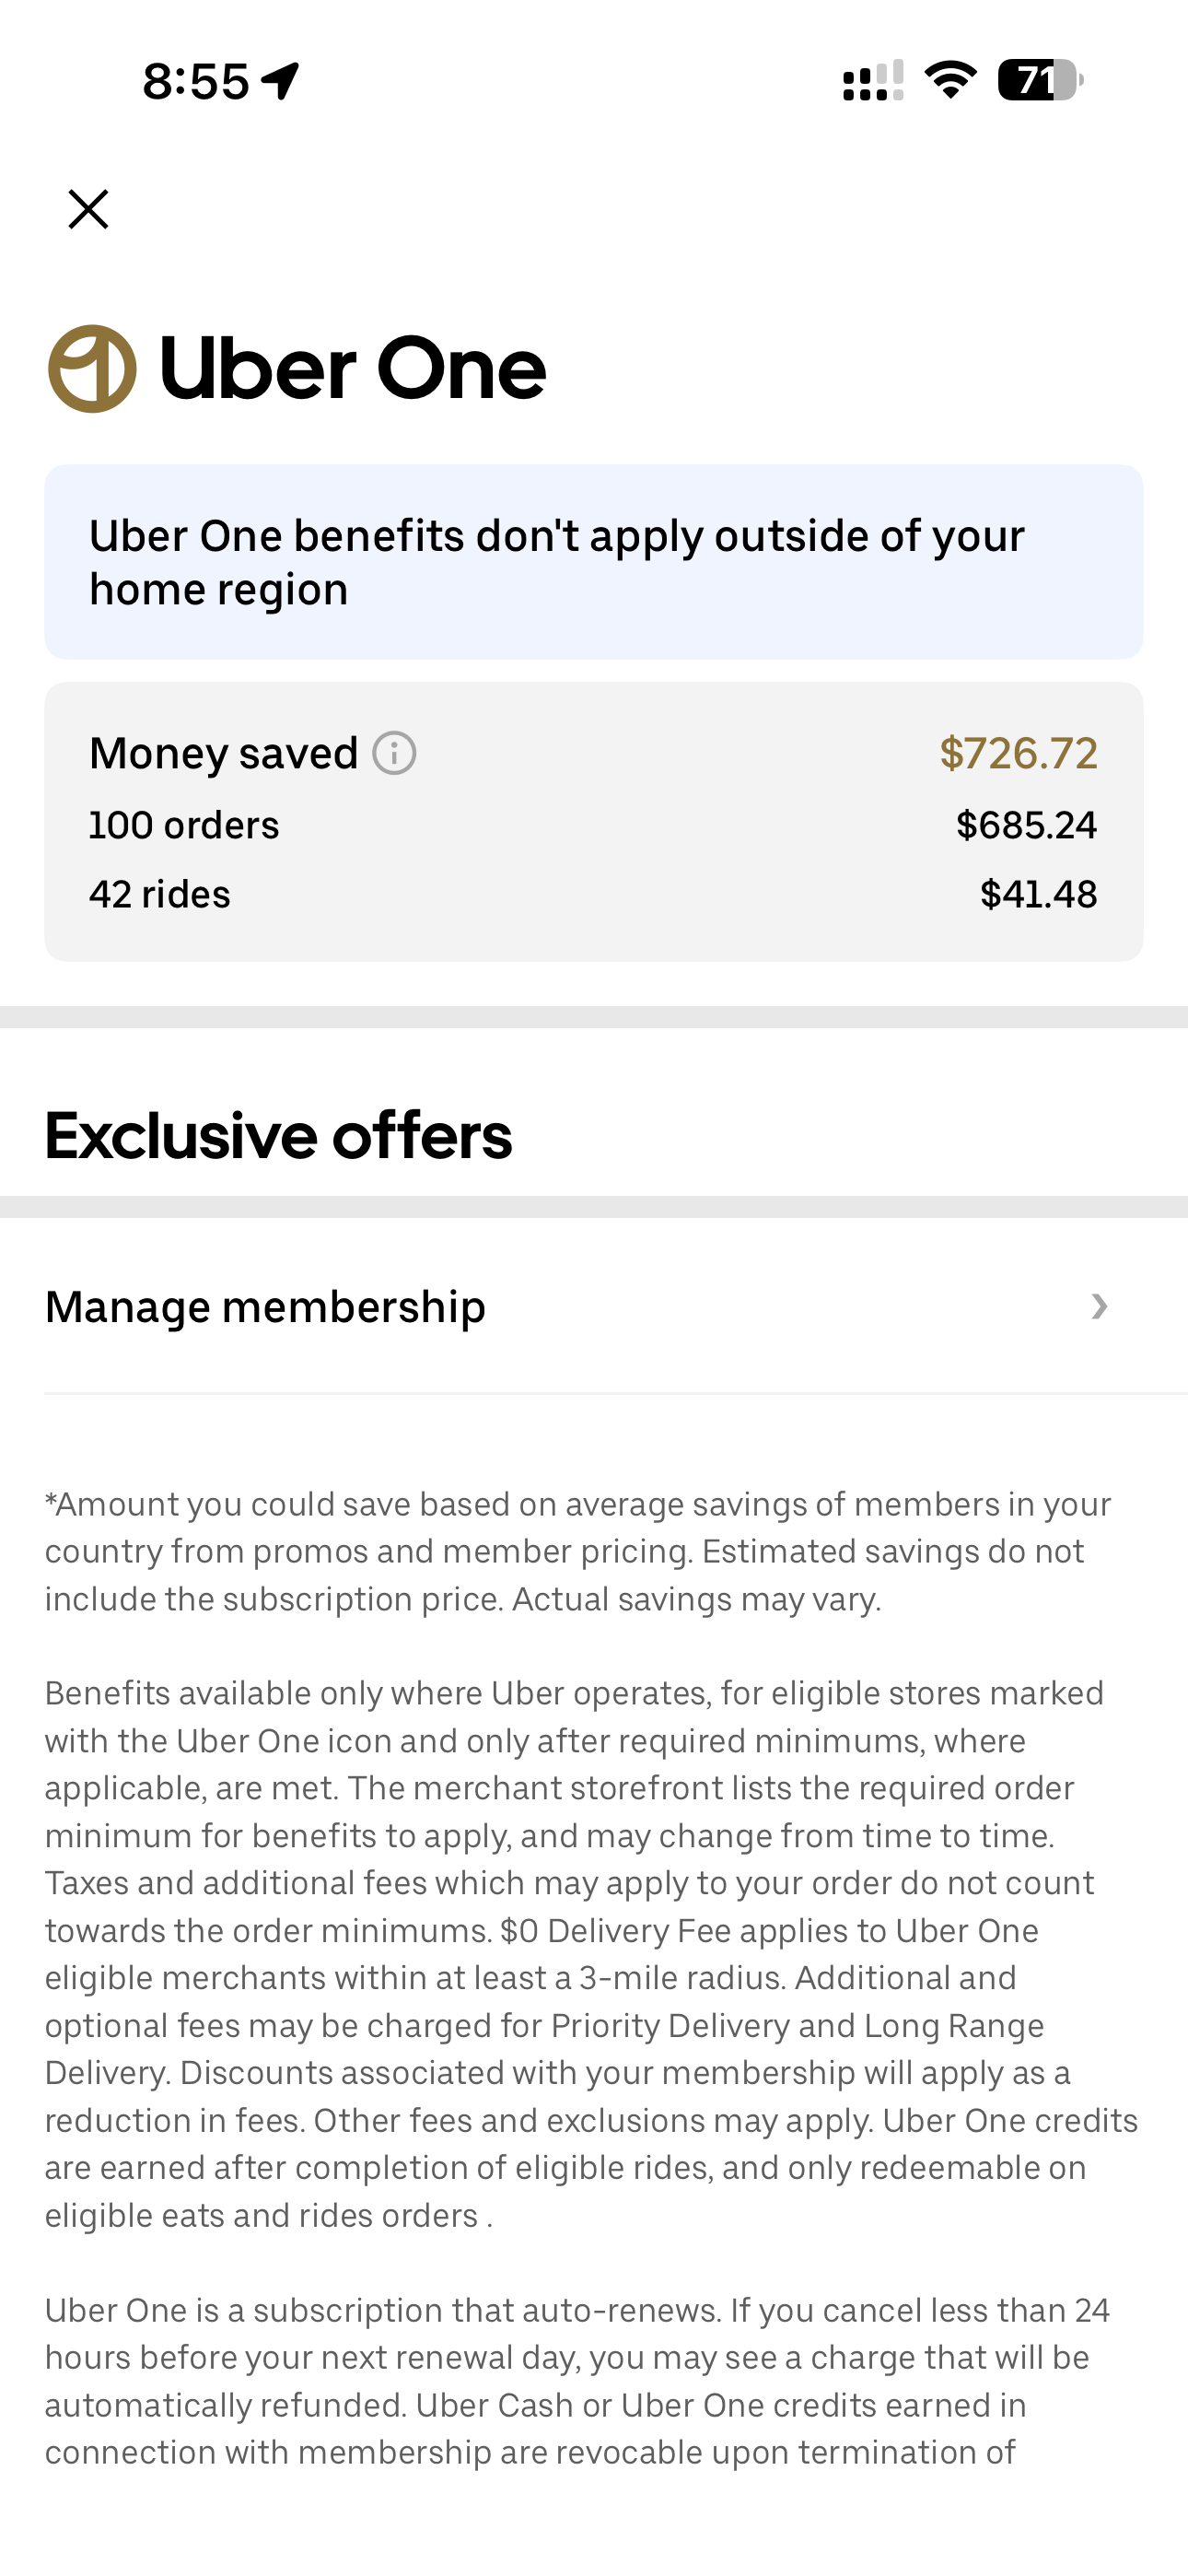This screenshot has height=2576, width=1188.
Task: Expand Manage membership using the chevron arrow
Action: pyautogui.click(x=1099, y=1307)
